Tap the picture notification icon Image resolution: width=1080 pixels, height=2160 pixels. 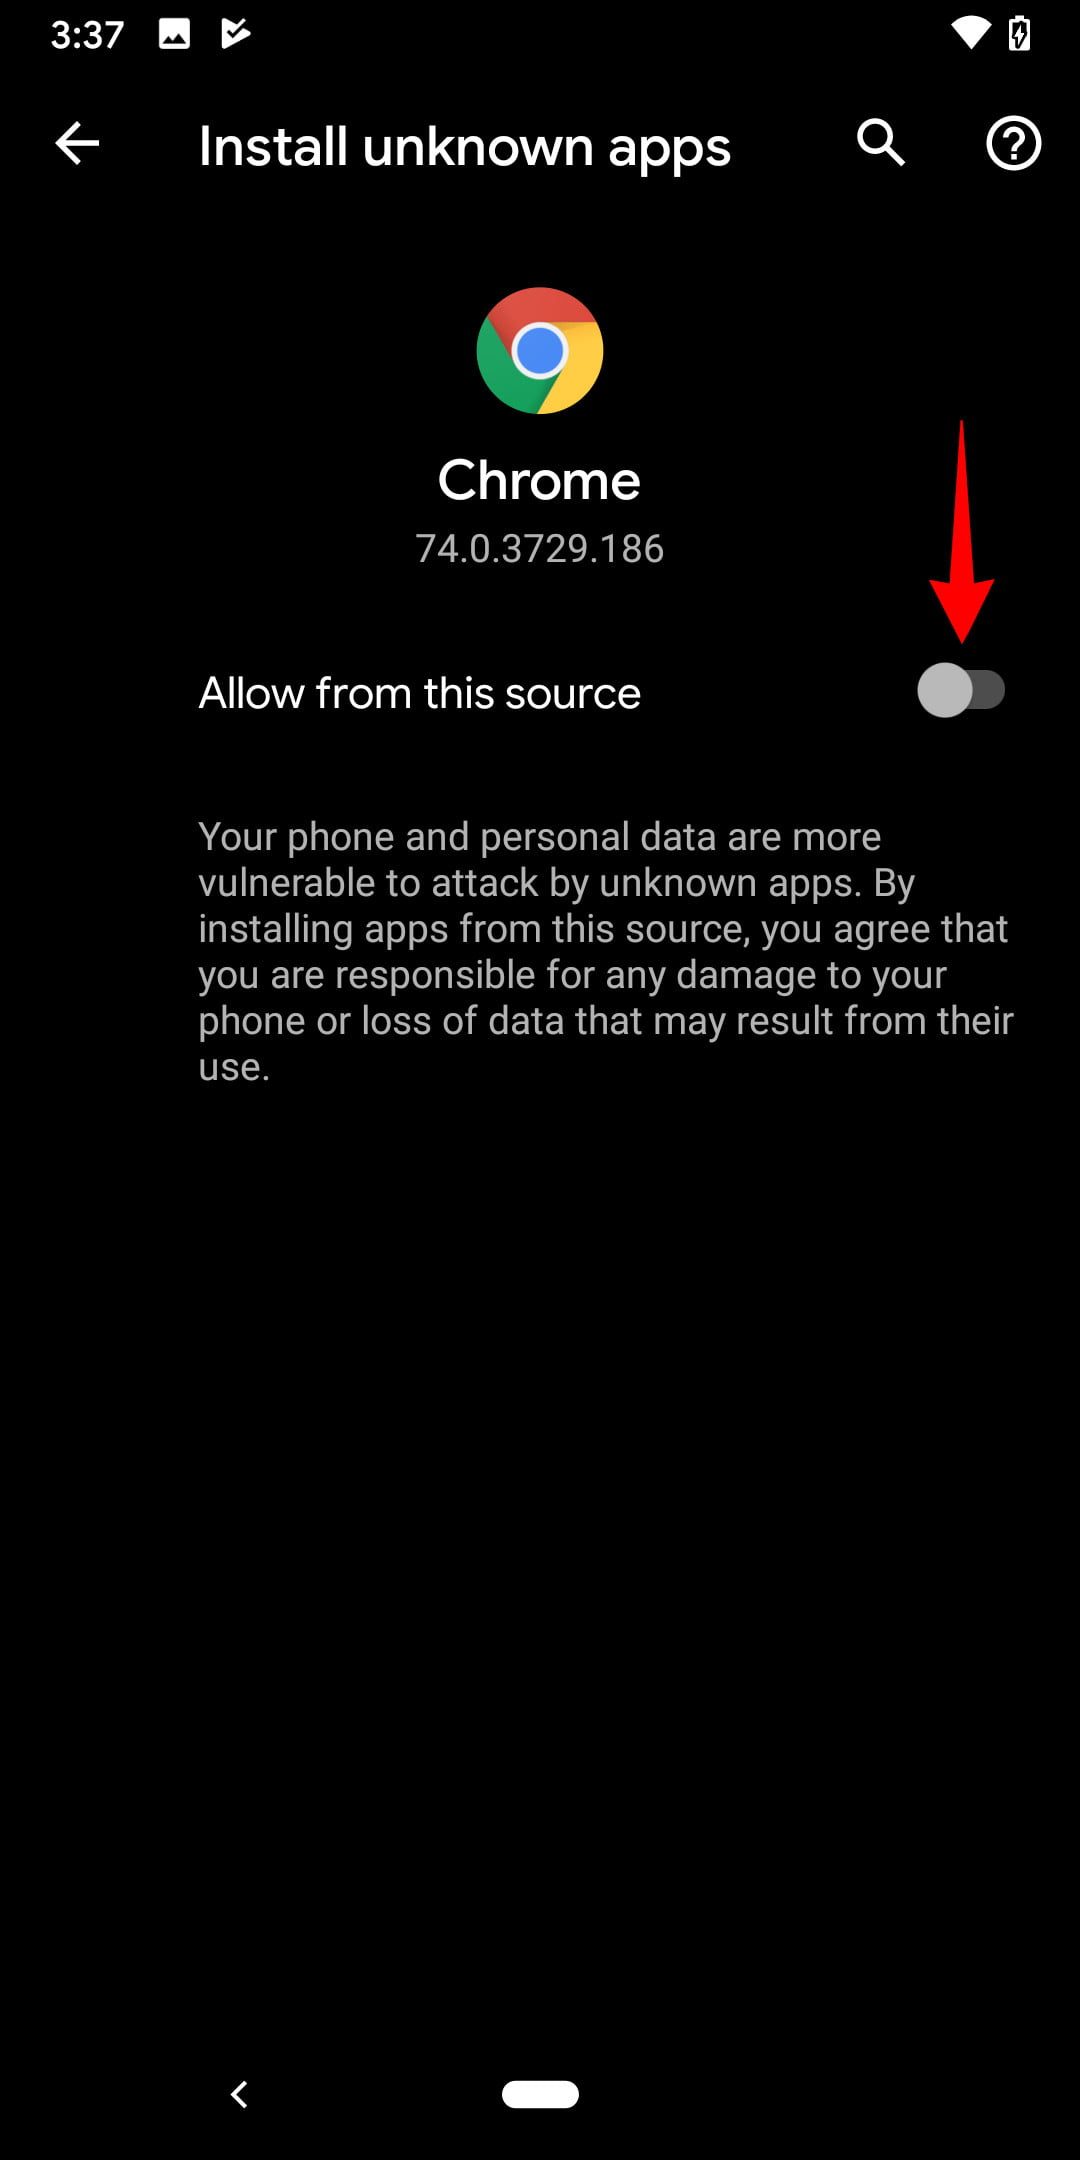coord(174,35)
